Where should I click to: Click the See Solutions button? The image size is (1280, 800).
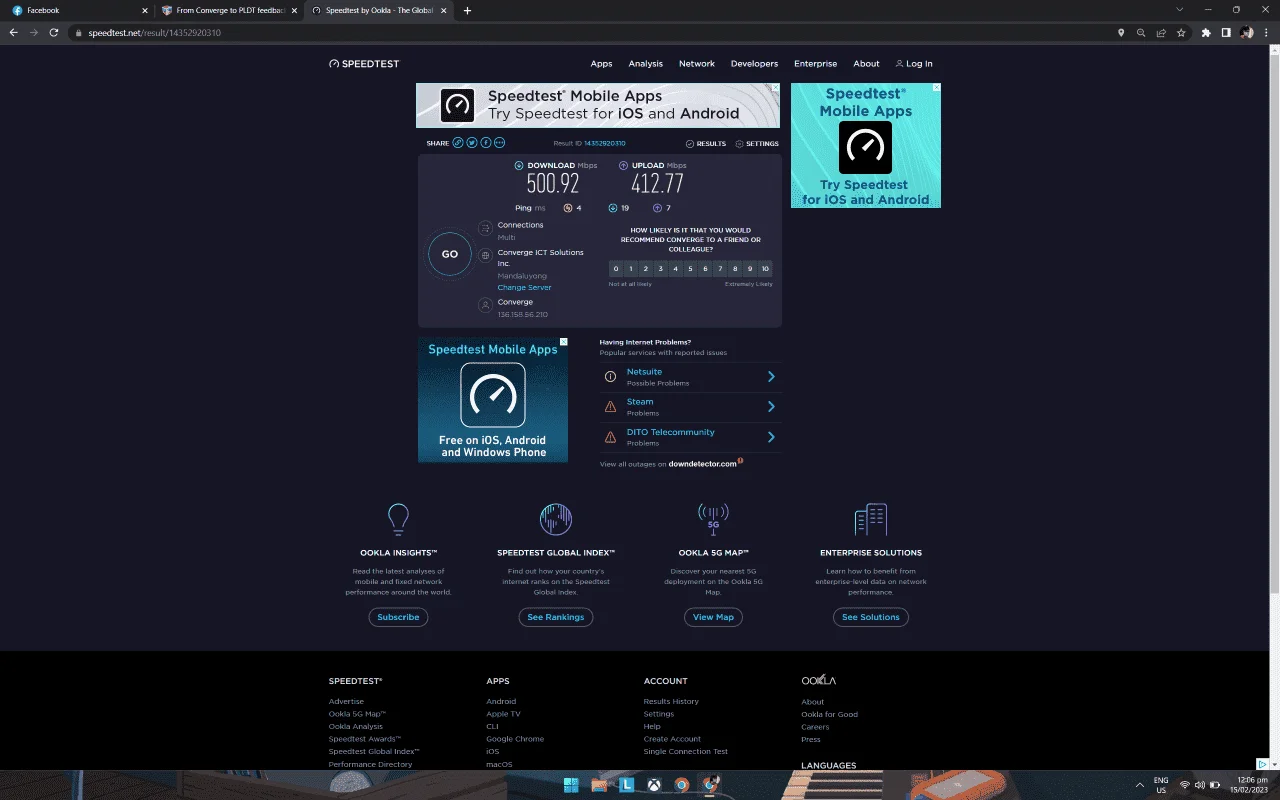pos(871,617)
